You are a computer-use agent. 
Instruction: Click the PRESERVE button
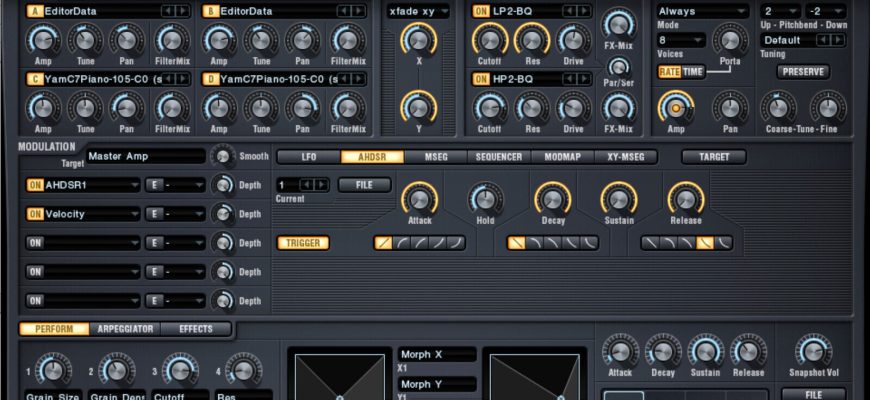coord(803,72)
